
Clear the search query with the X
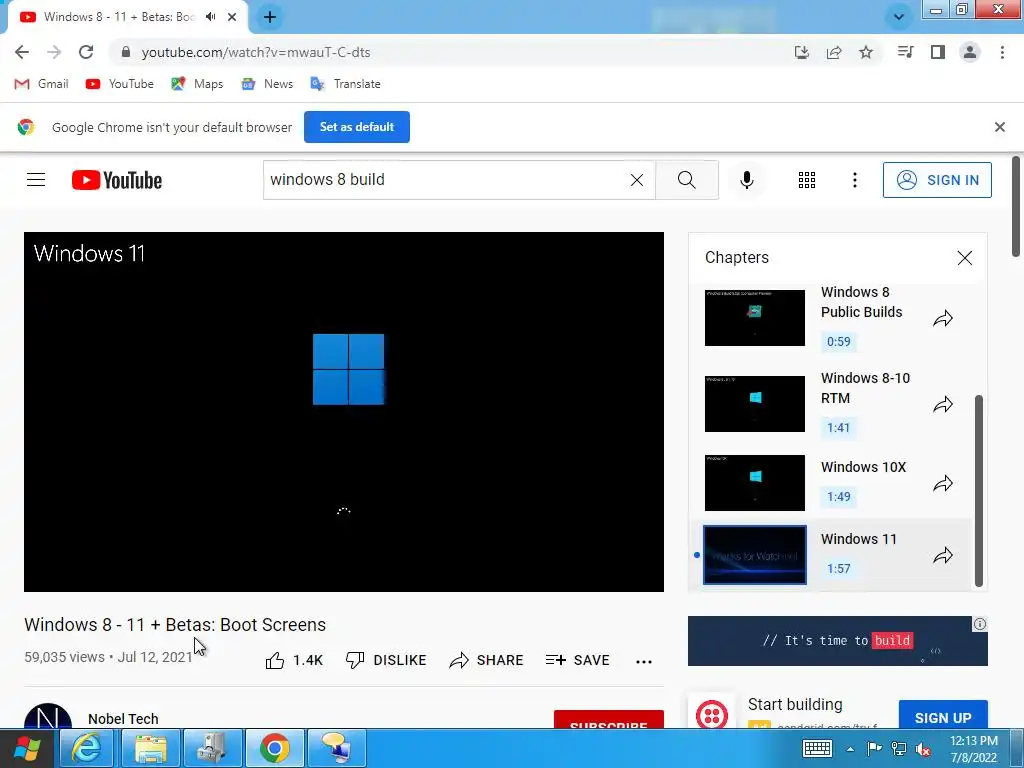[637, 180]
